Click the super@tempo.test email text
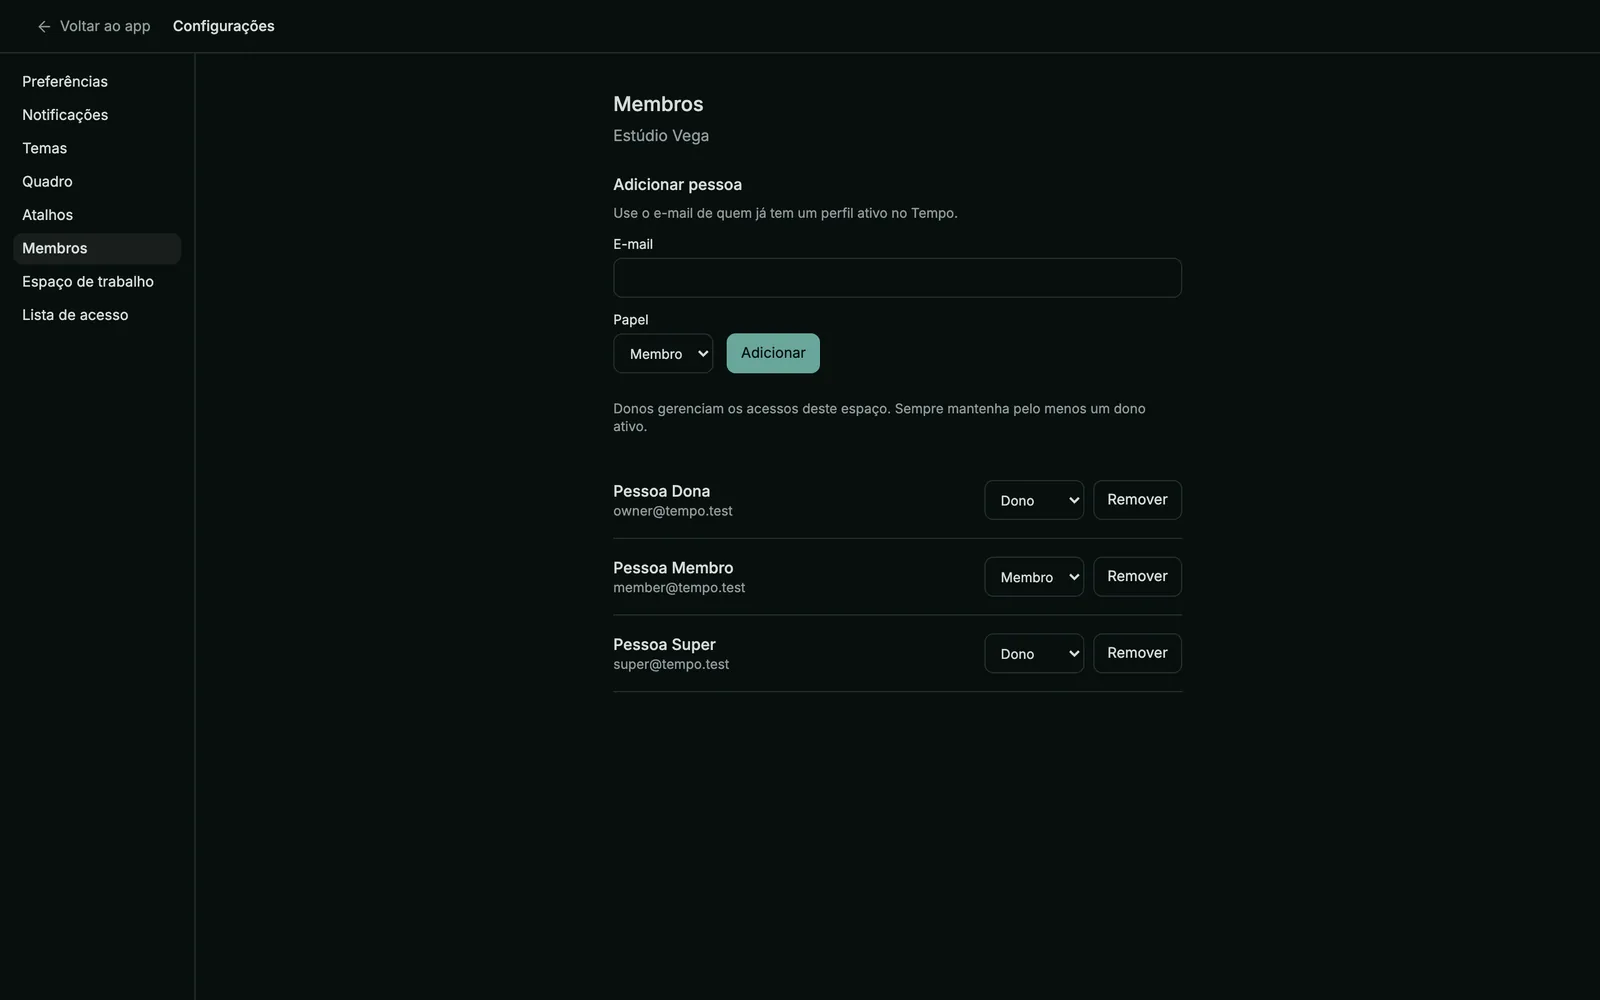Screen dimensions: 1600x1000 (x=671, y=664)
